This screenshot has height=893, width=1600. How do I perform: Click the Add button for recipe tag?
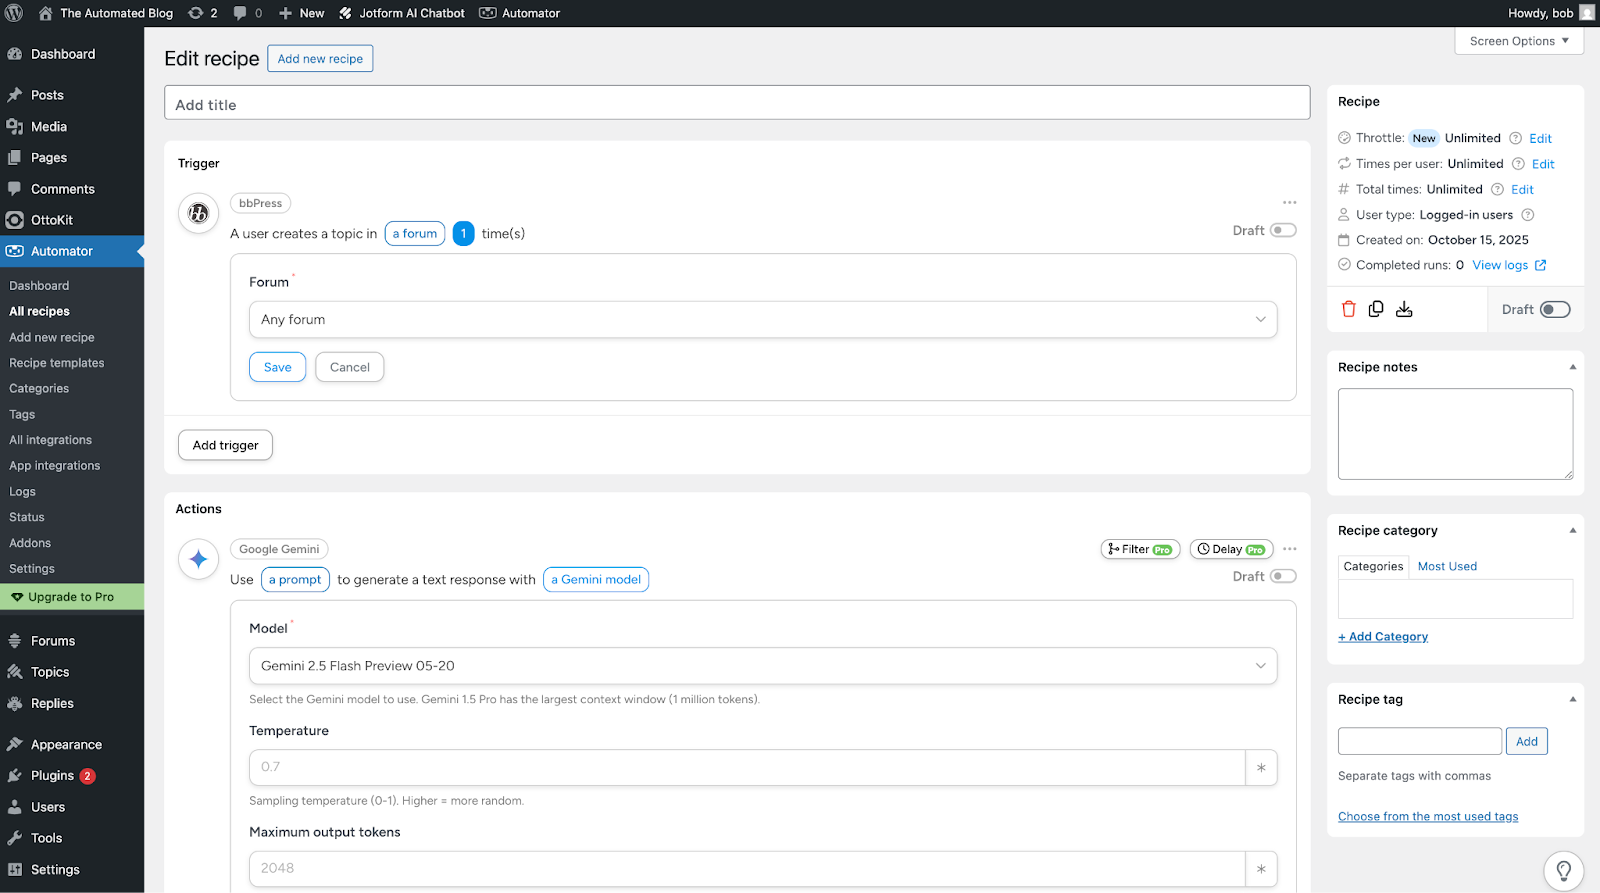1527,741
